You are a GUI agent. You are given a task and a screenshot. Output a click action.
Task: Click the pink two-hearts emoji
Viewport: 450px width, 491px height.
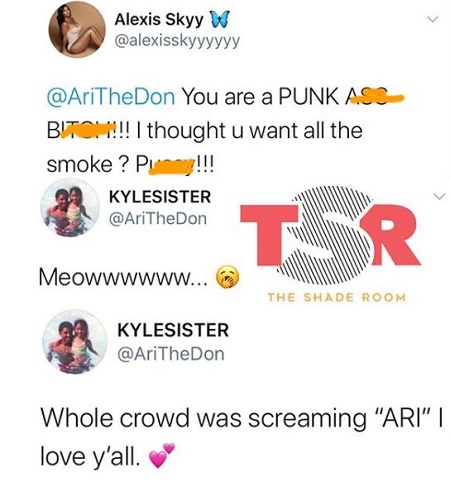tap(162, 455)
